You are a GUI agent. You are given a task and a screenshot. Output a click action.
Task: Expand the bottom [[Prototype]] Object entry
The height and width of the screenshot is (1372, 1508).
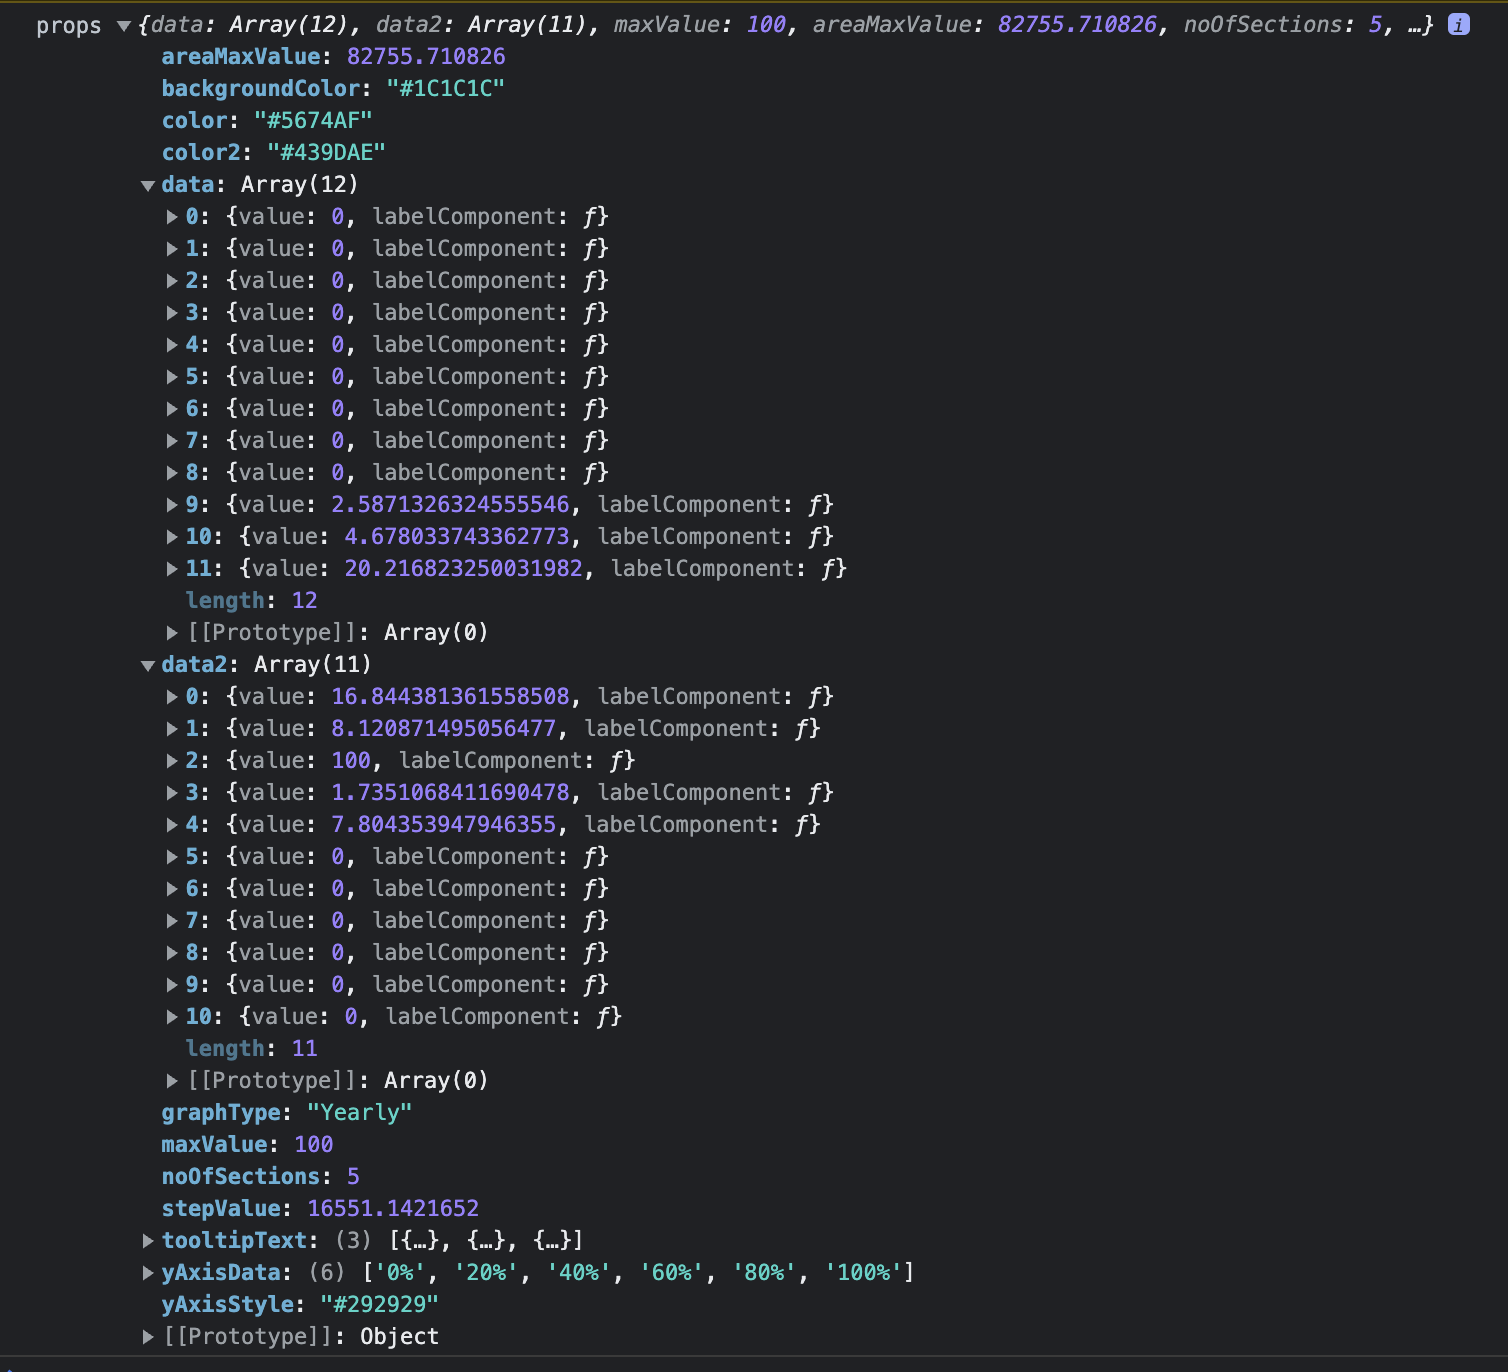(147, 1336)
